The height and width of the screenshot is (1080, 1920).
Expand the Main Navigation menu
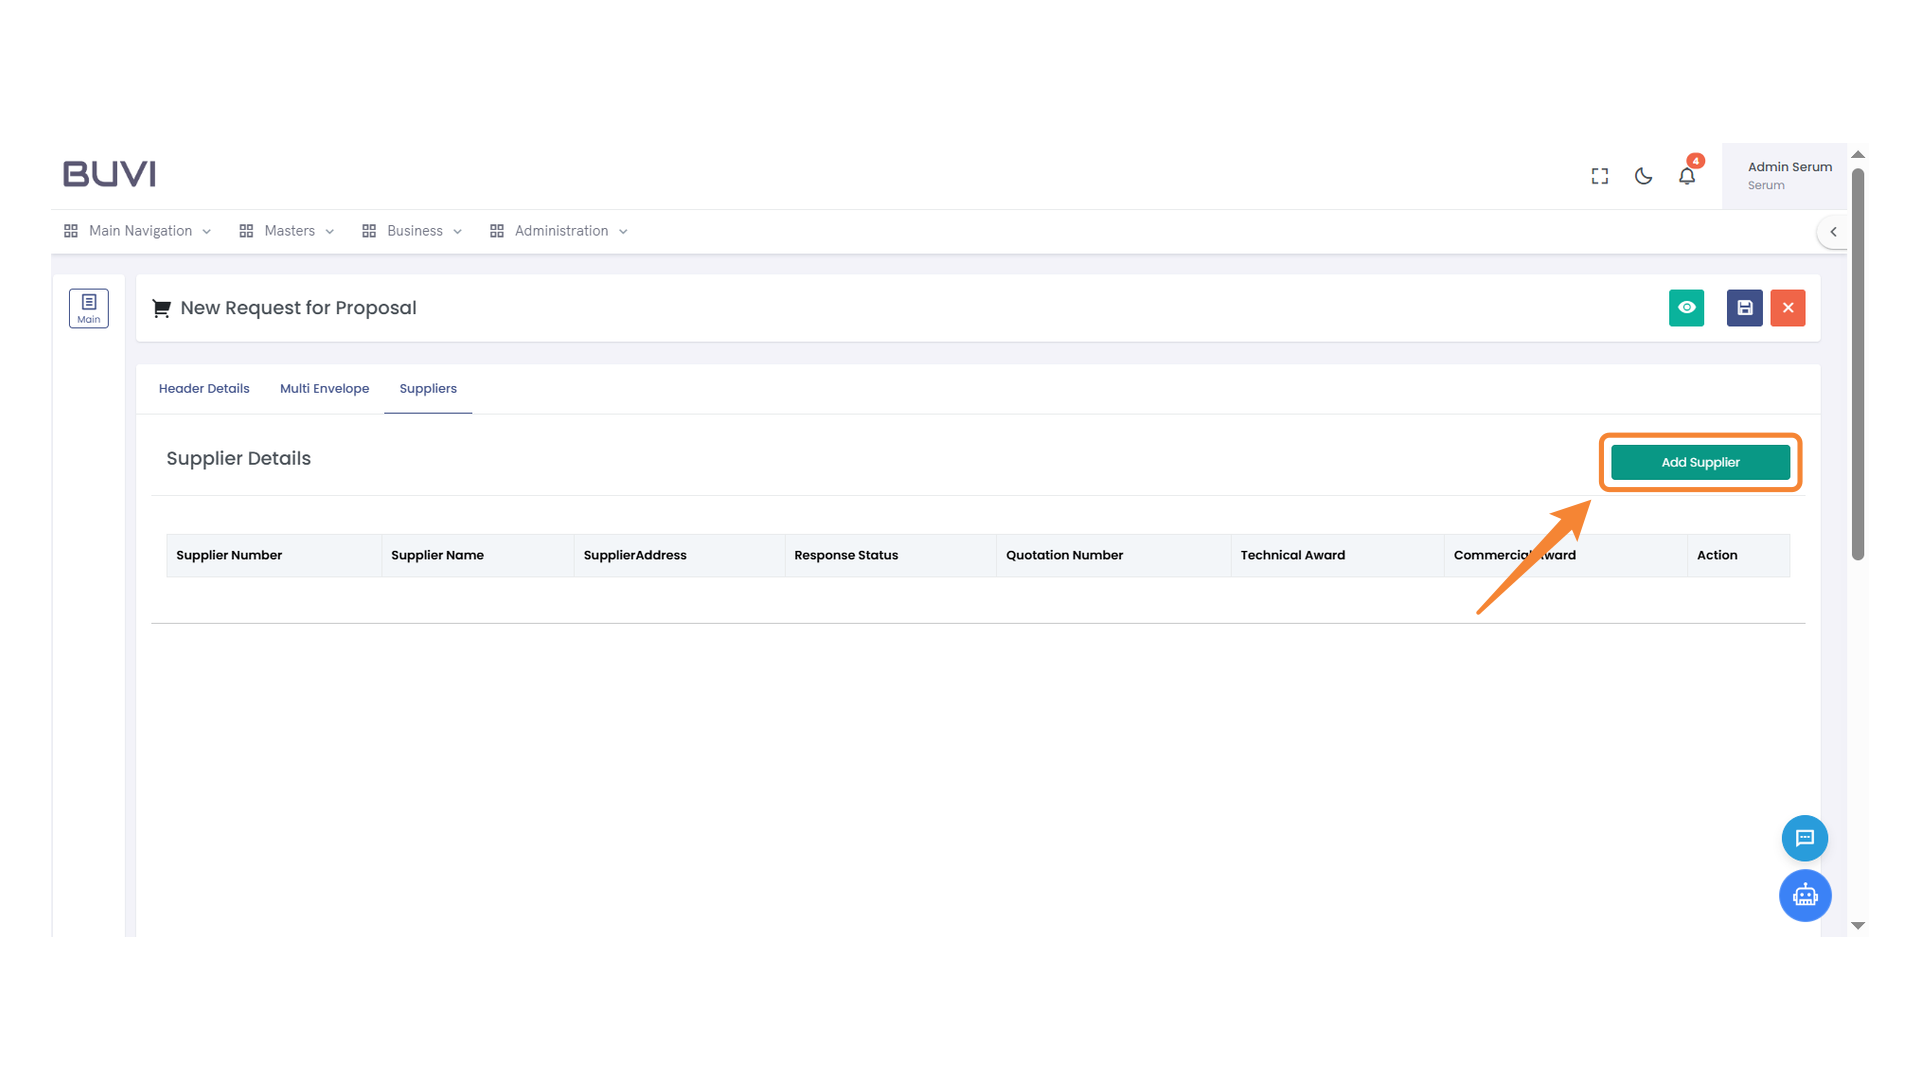[138, 231]
